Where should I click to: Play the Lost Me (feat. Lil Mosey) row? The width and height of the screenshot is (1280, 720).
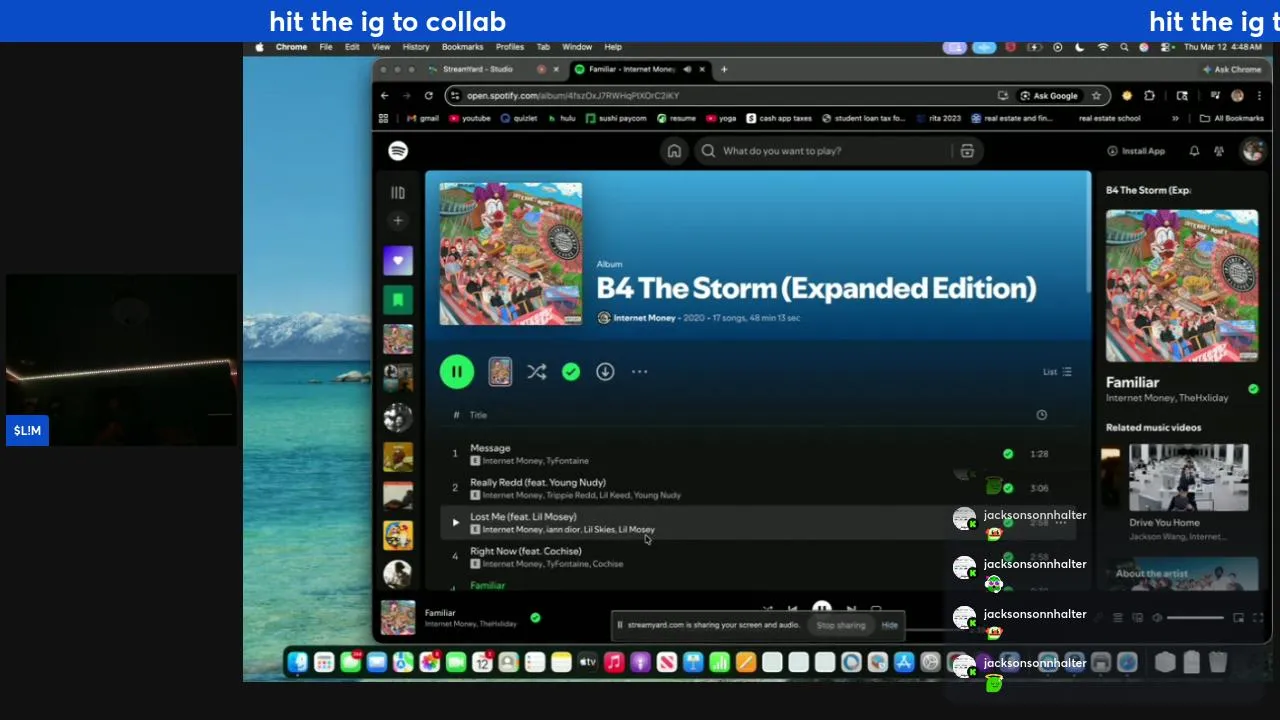[x=455, y=522]
